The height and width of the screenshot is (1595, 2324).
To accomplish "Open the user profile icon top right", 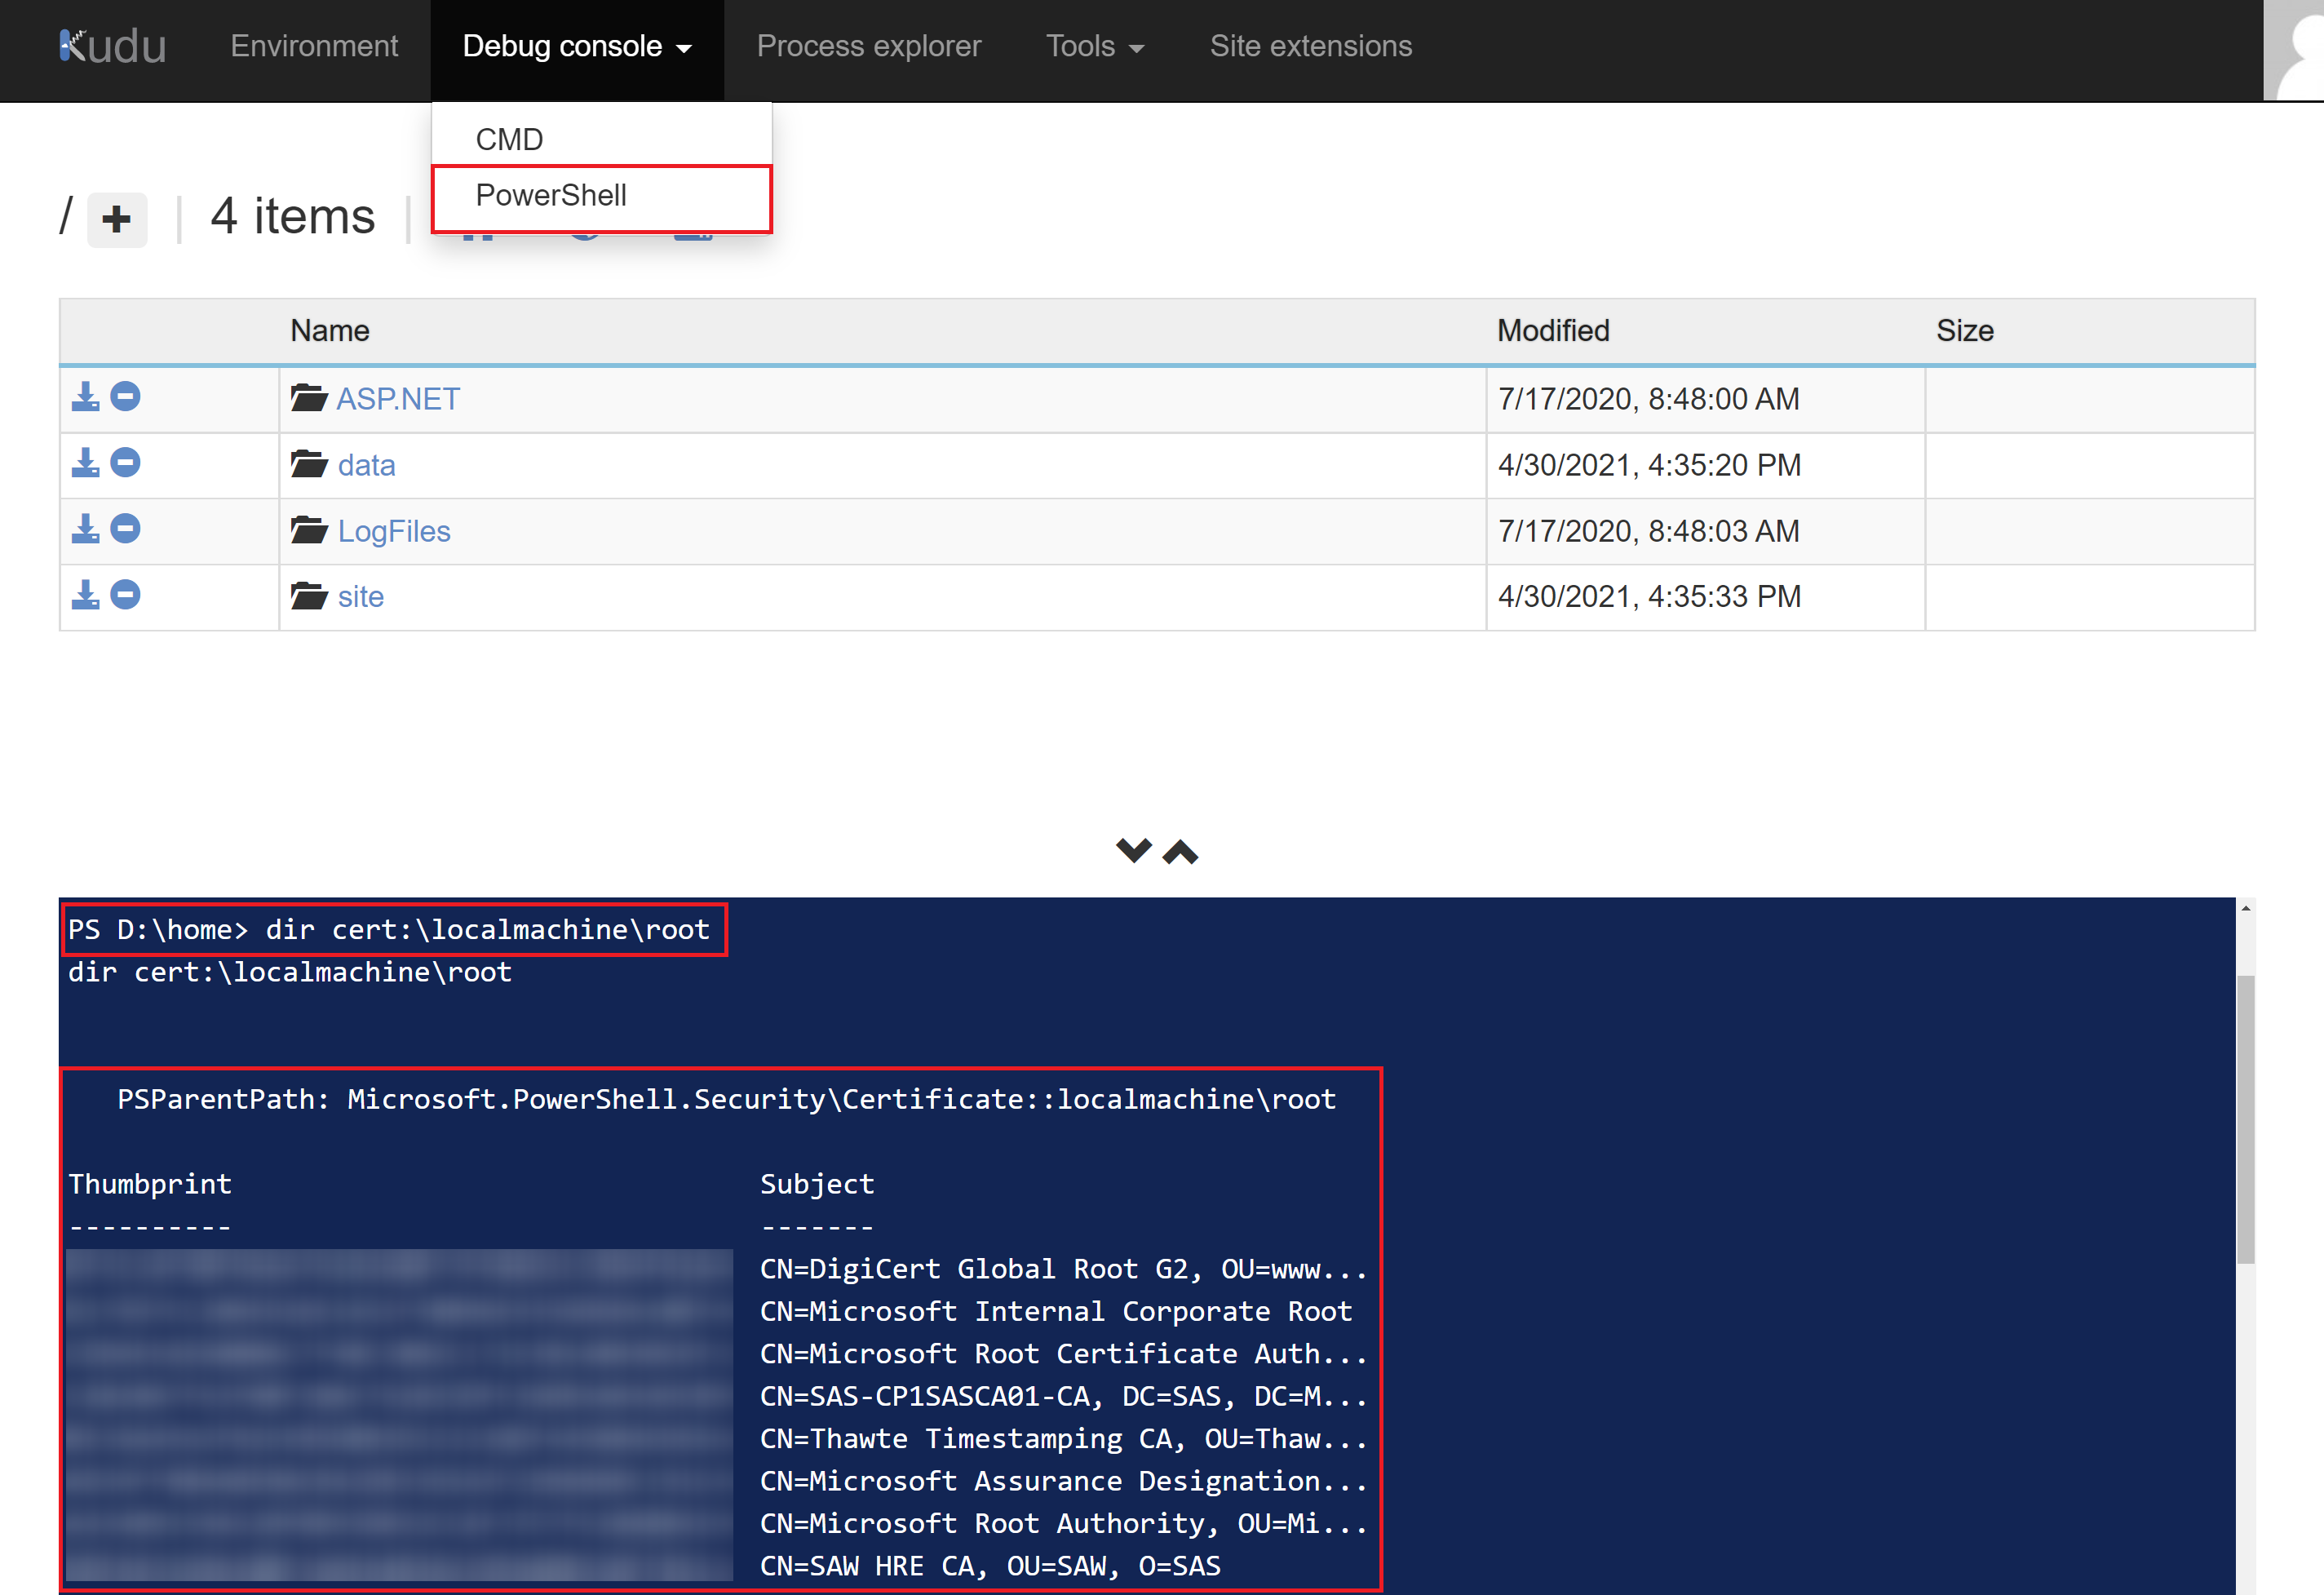I will (2295, 48).
